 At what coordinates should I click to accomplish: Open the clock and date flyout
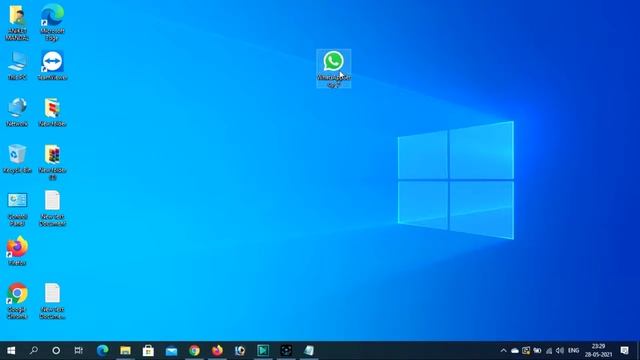point(598,351)
